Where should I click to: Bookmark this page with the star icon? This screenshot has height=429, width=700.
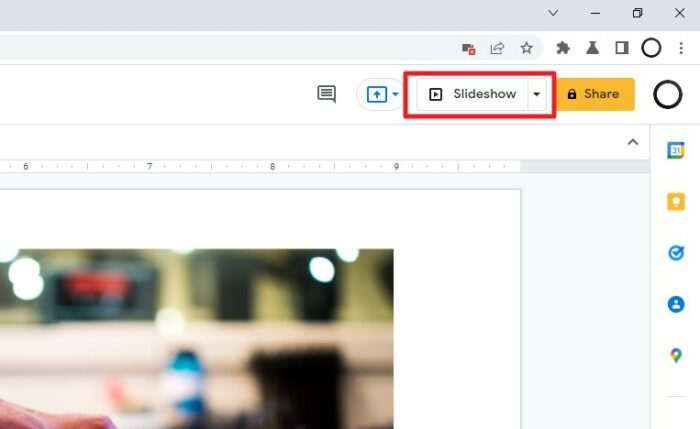pyautogui.click(x=526, y=48)
